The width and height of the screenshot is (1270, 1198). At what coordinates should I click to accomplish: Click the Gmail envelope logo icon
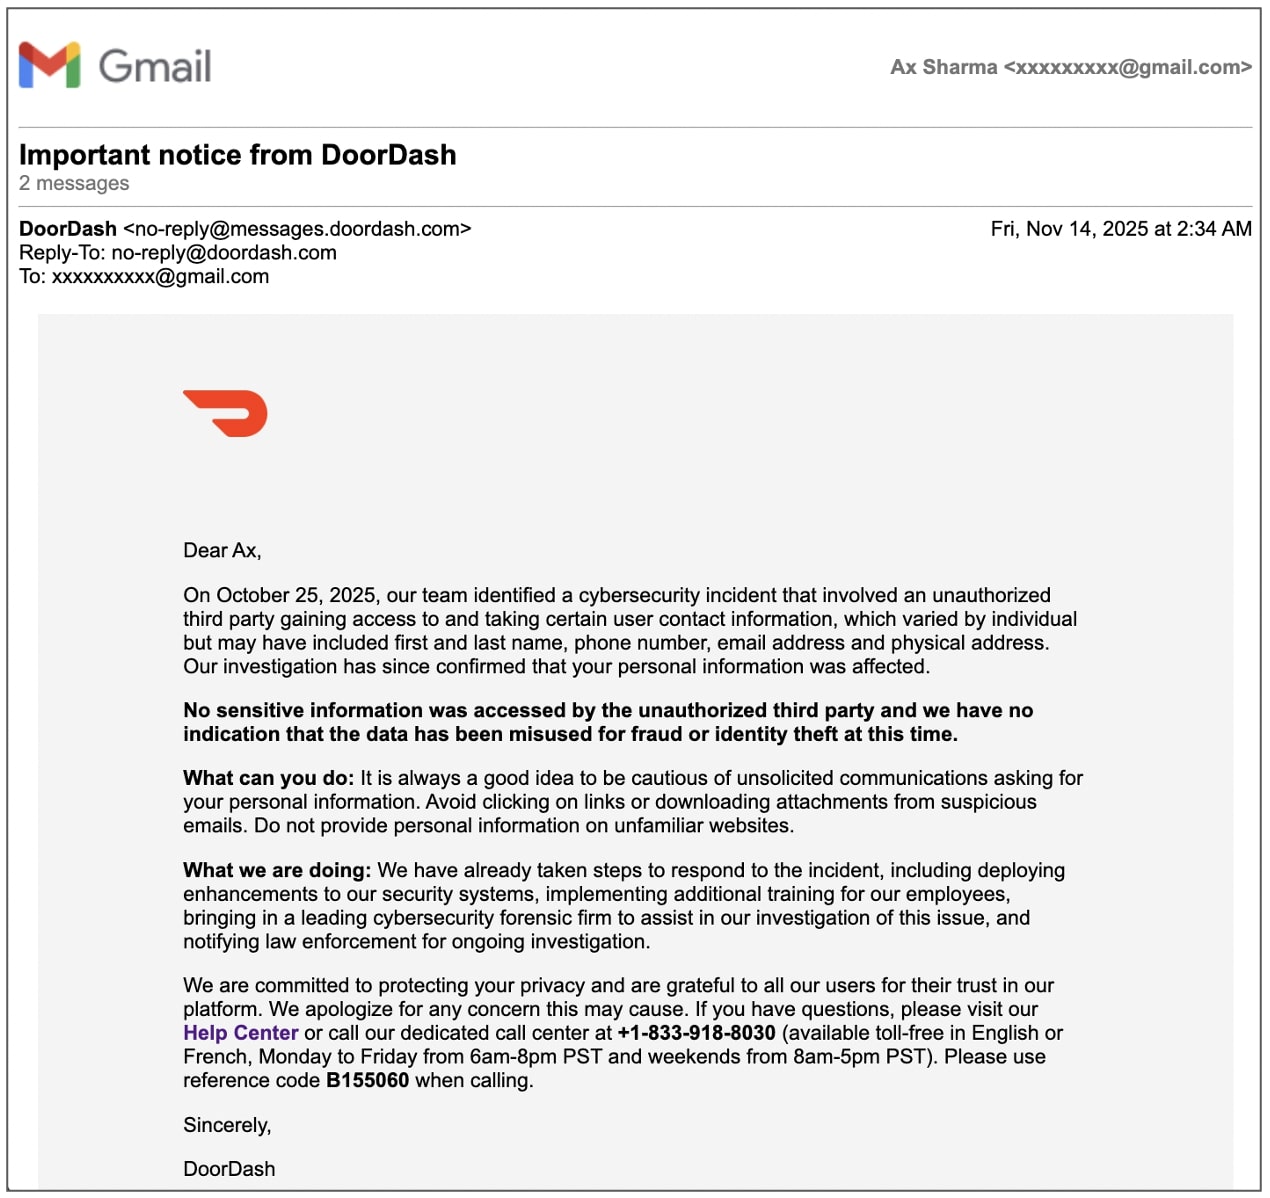[x=49, y=66]
